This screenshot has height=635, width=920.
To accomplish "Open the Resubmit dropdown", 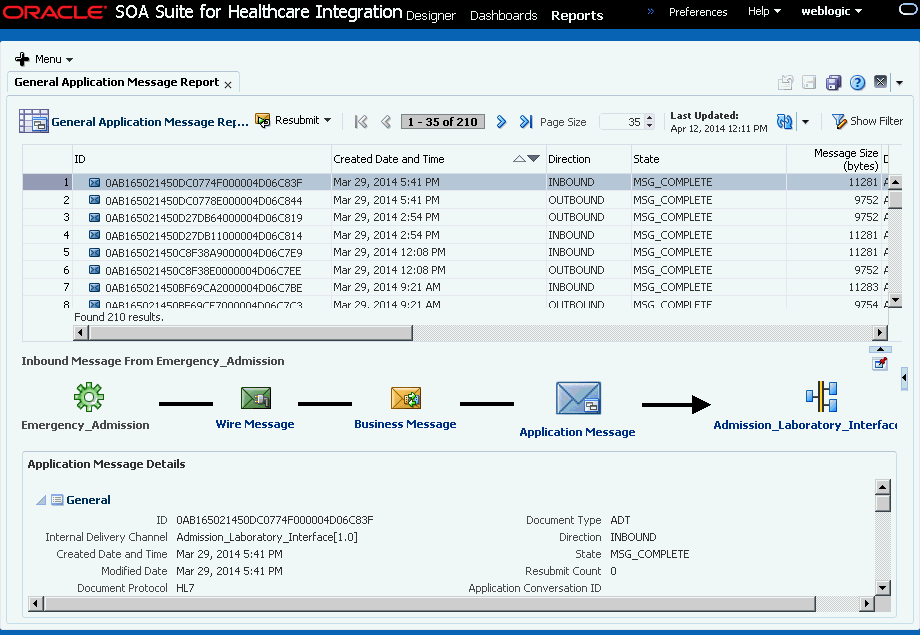I will click(x=293, y=120).
